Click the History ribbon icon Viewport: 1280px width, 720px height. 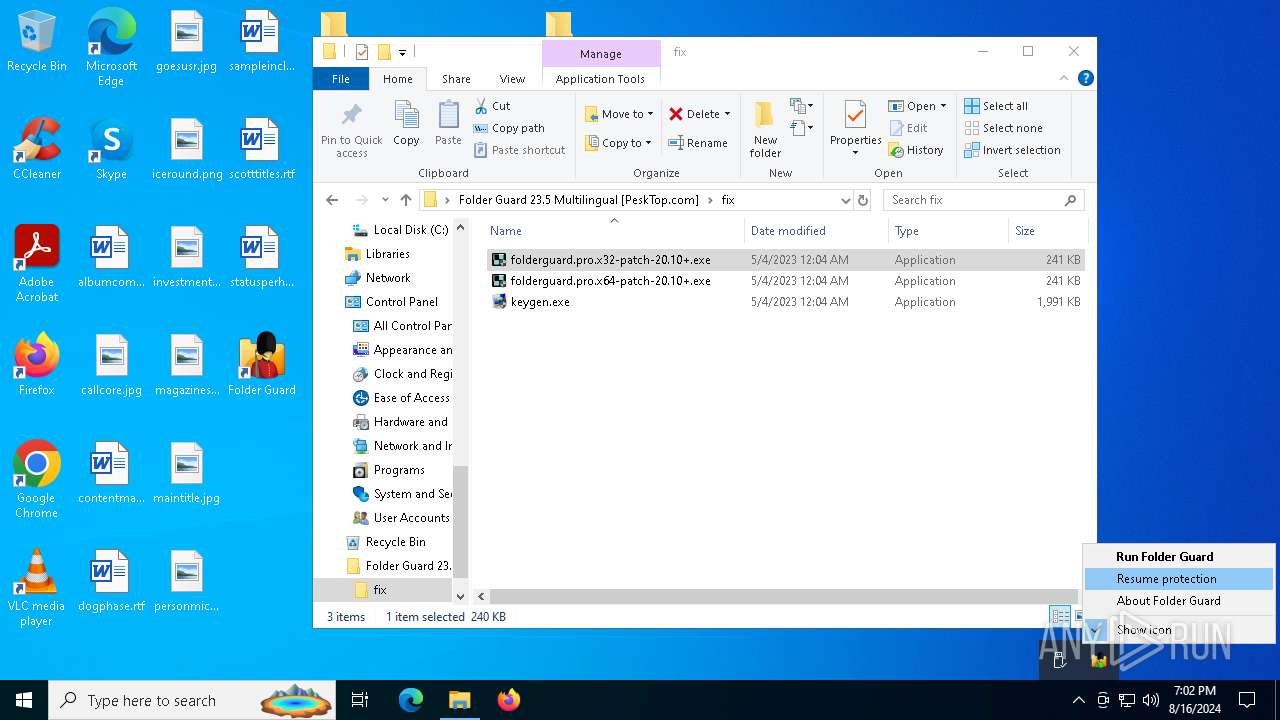[896, 150]
